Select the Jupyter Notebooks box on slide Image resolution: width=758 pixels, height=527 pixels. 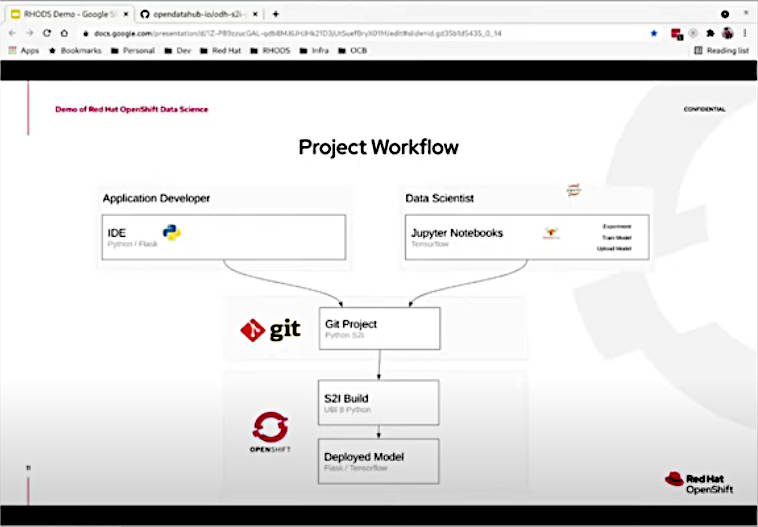click(x=527, y=237)
